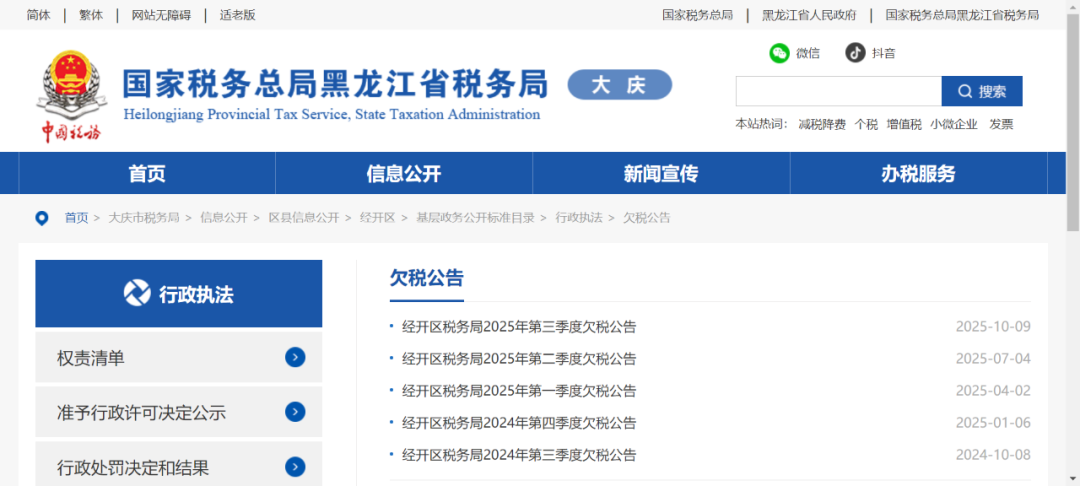The height and width of the screenshot is (486, 1080).
Task: Switch to 繁体 traditional Chinese version
Action: point(91,15)
